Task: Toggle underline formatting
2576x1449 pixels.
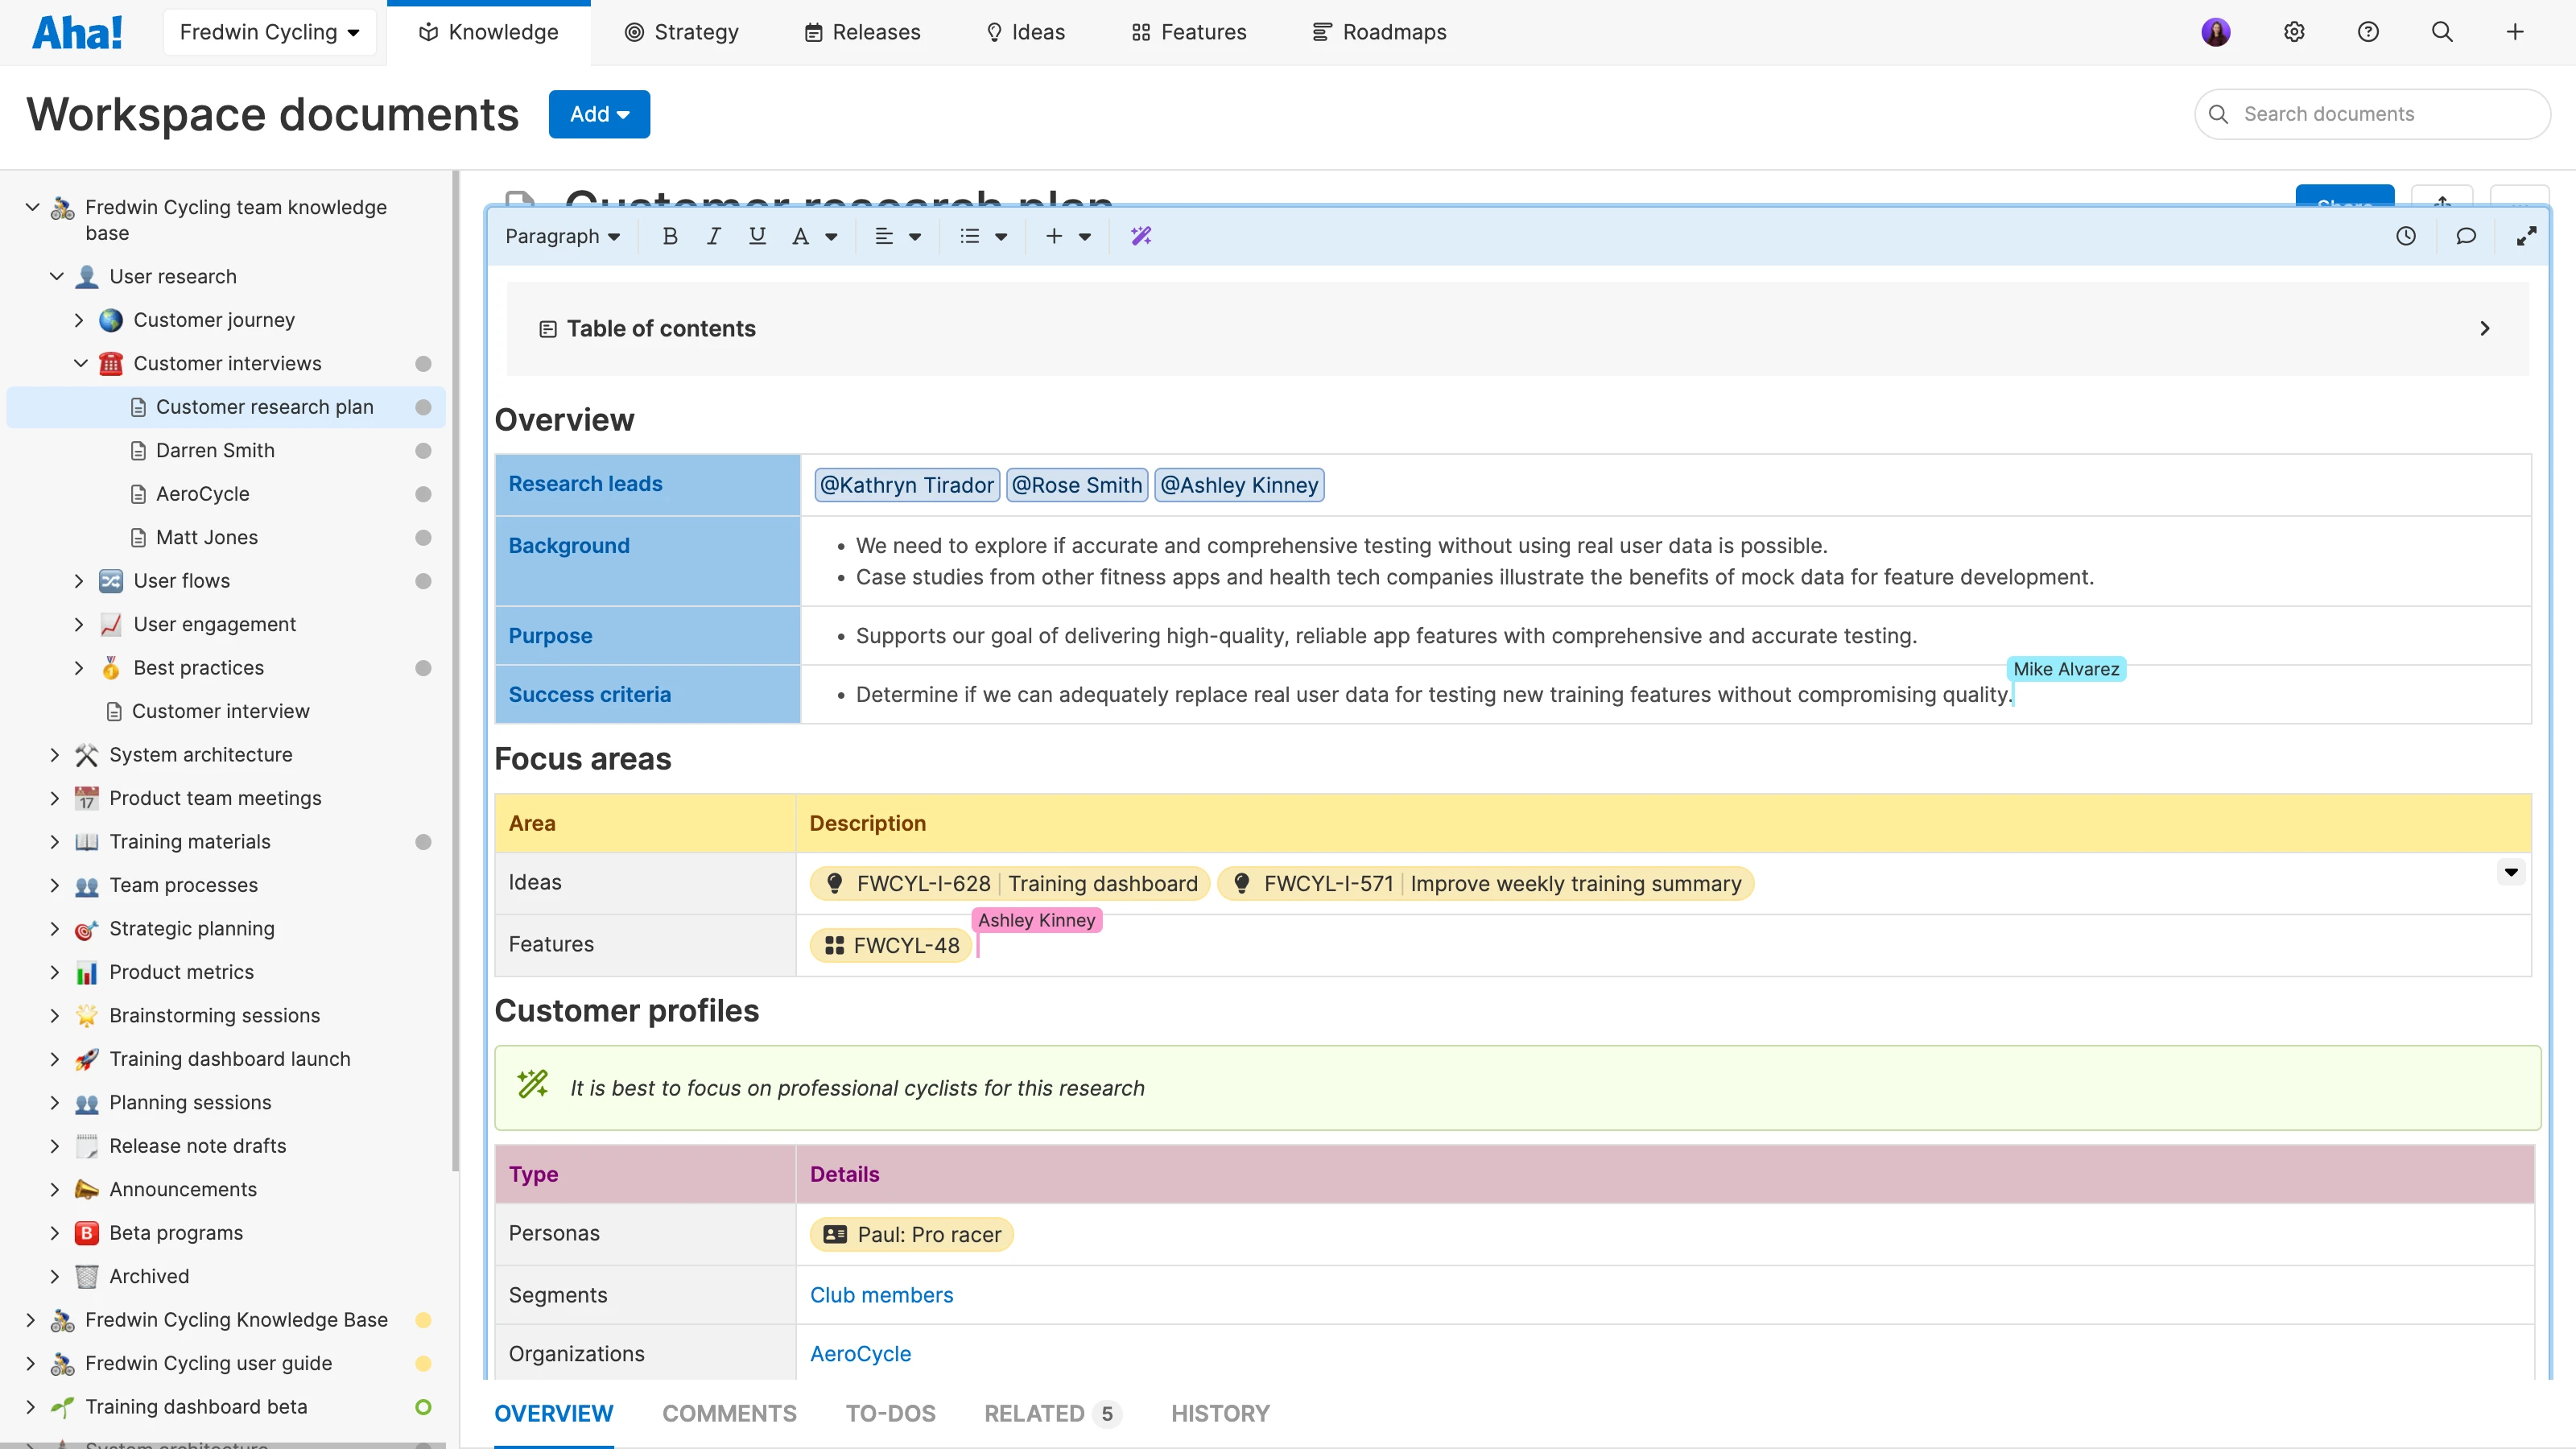Action: (757, 236)
